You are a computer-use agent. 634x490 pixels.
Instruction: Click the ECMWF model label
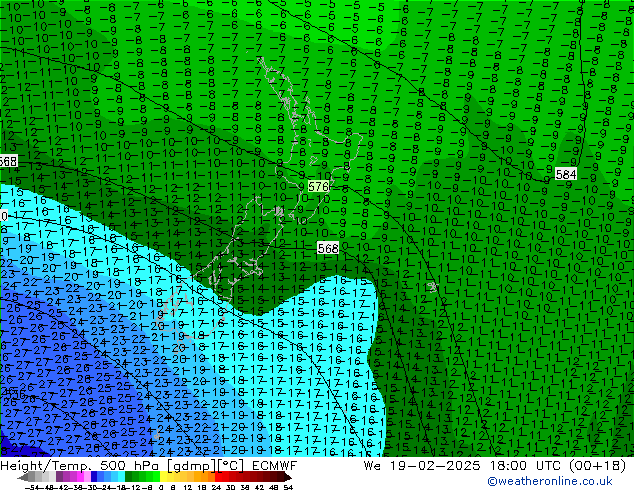pyautogui.click(x=275, y=465)
